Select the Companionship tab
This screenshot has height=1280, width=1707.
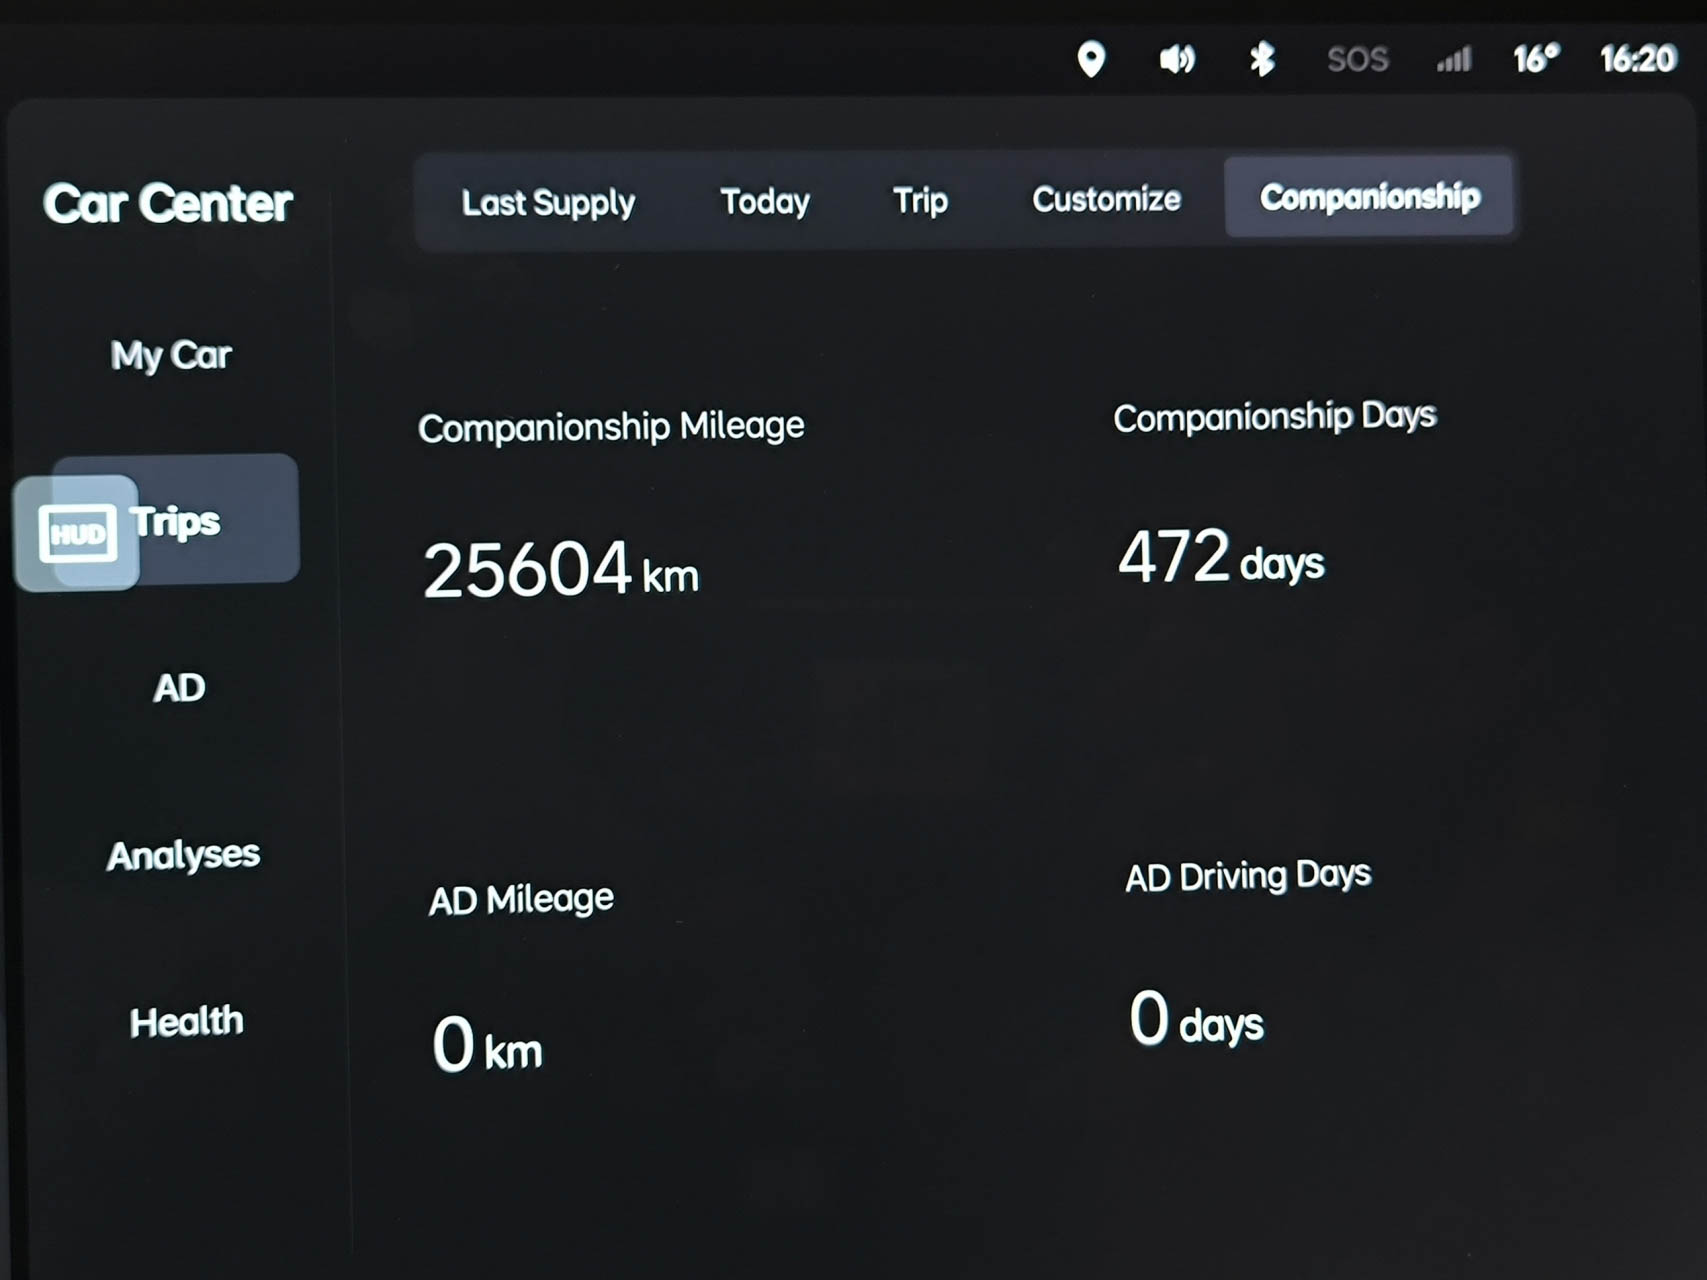[1369, 197]
